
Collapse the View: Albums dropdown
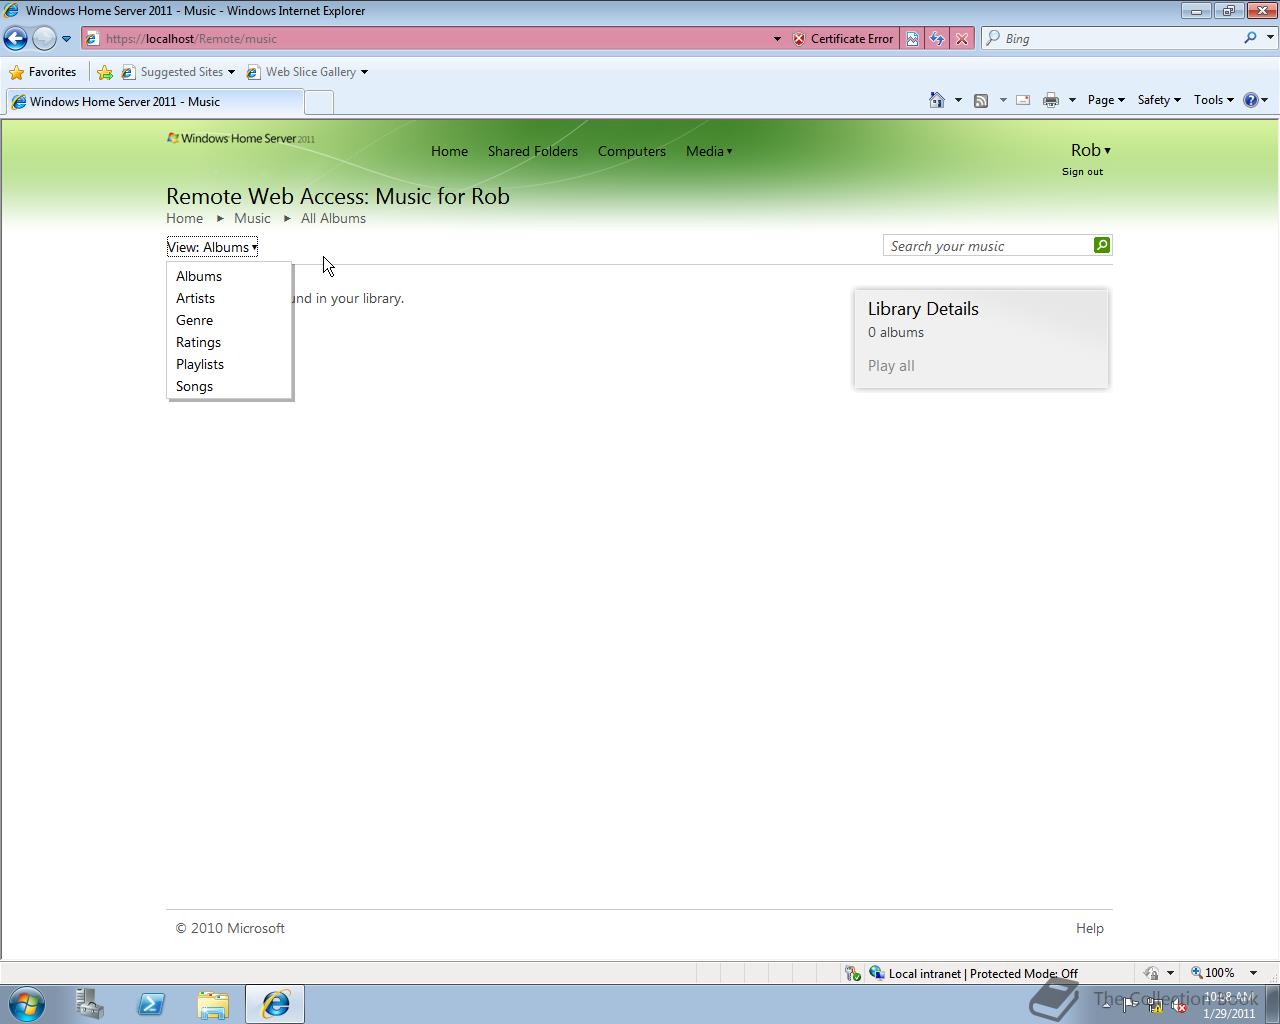(212, 248)
